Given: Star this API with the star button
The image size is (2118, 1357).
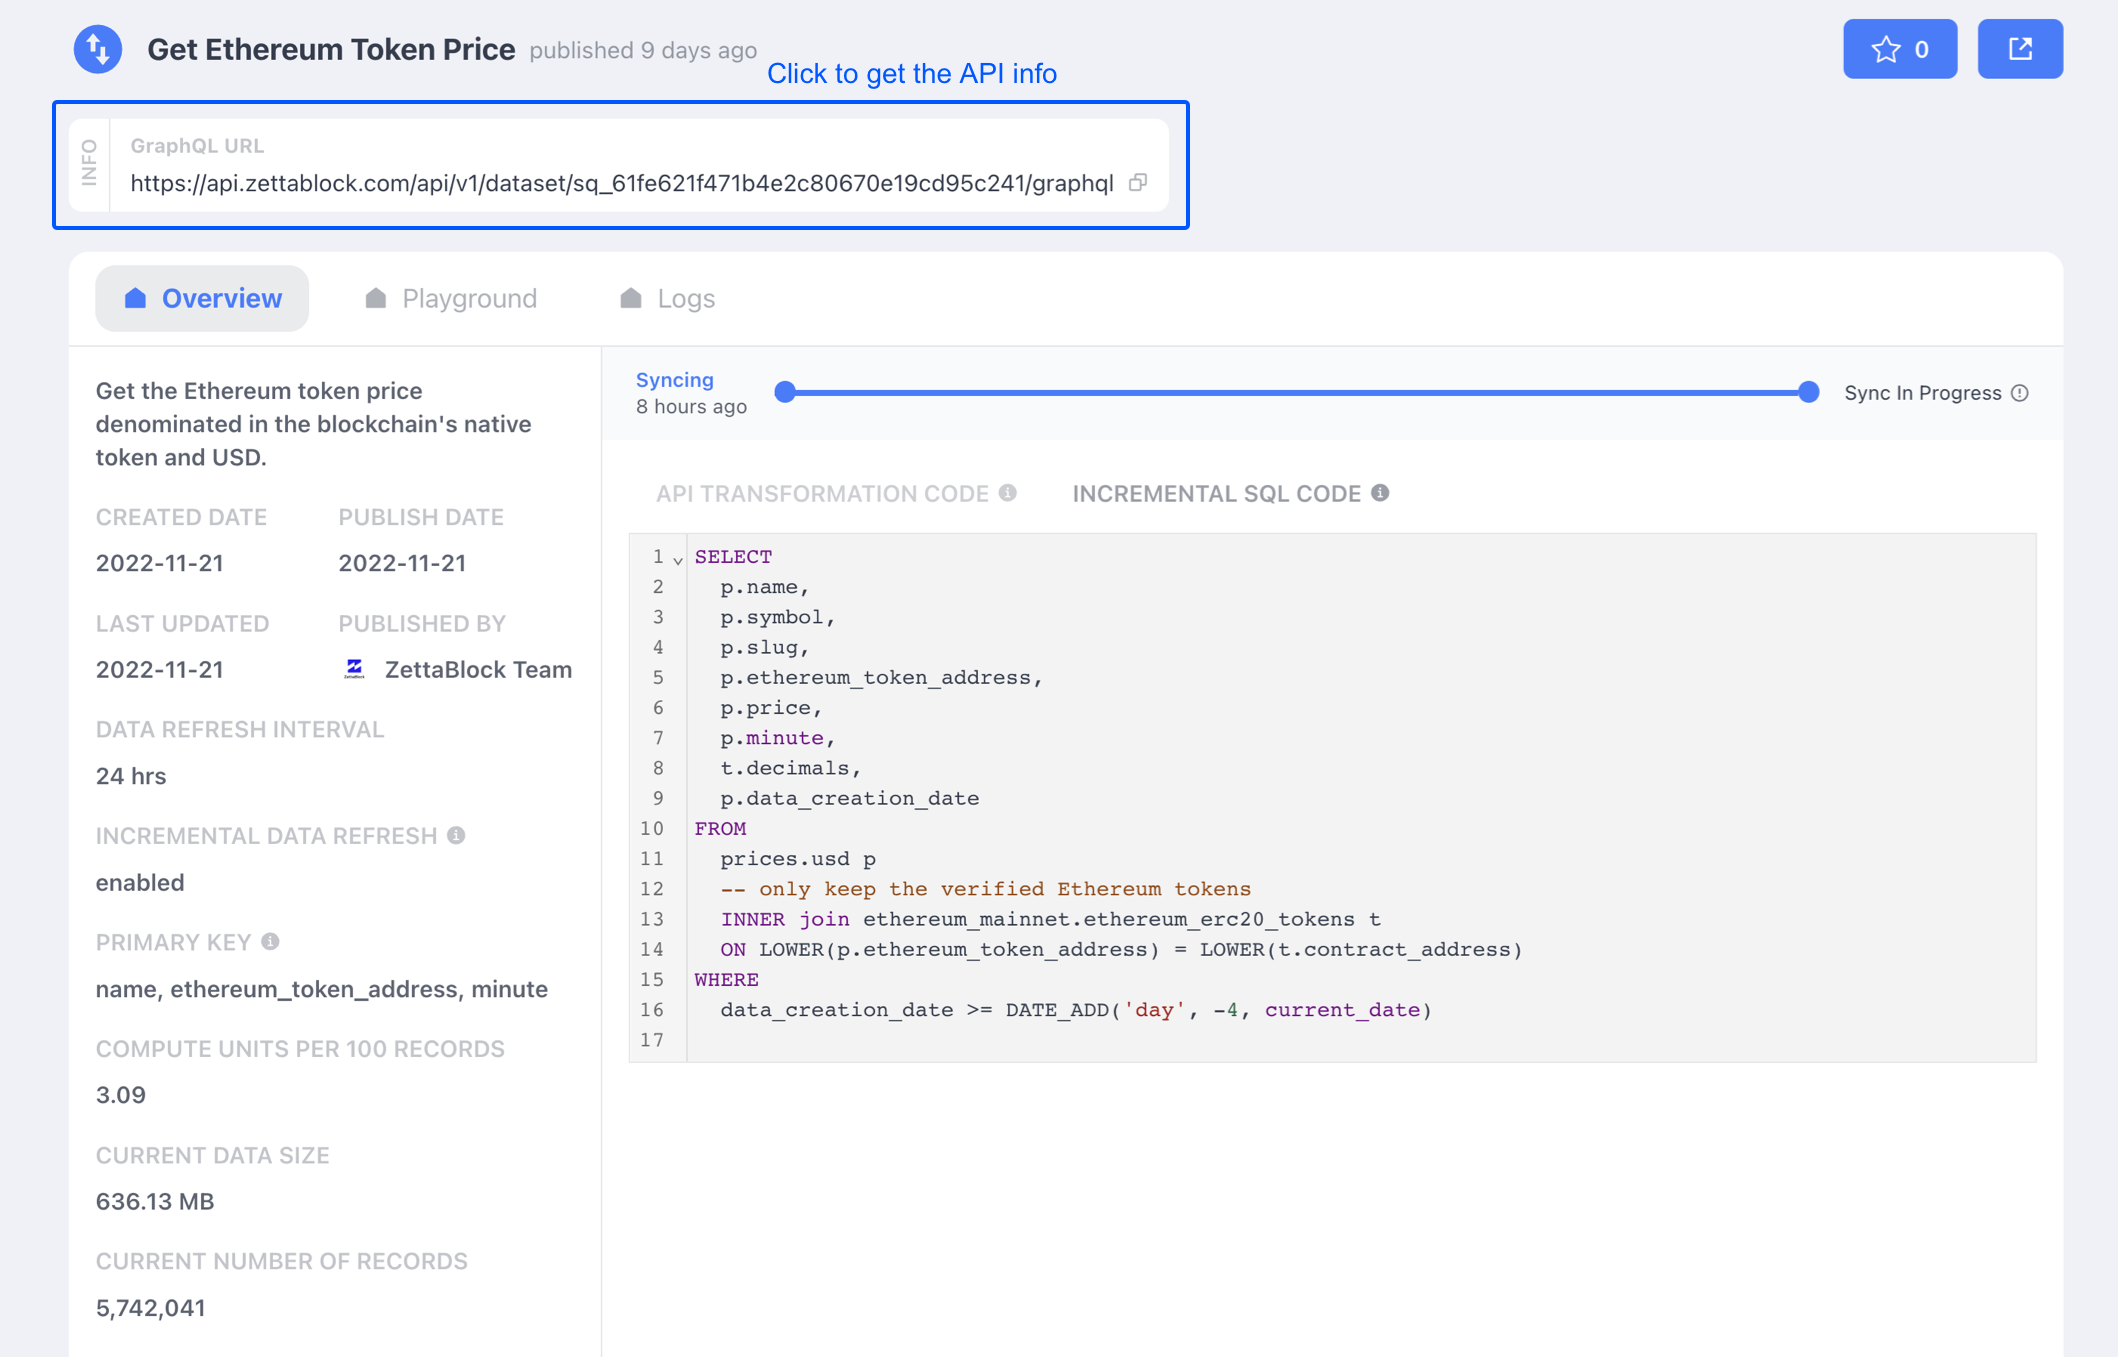Looking at the screenshot, I should point(1899,49).
